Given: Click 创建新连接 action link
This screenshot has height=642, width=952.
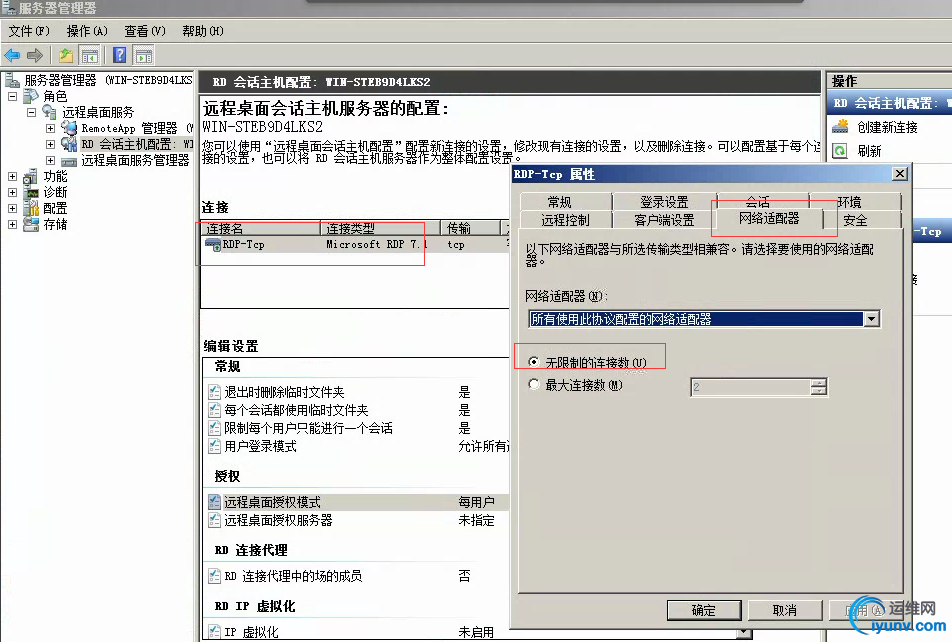Looking at the screenshot, I should [x=887, y=127].
